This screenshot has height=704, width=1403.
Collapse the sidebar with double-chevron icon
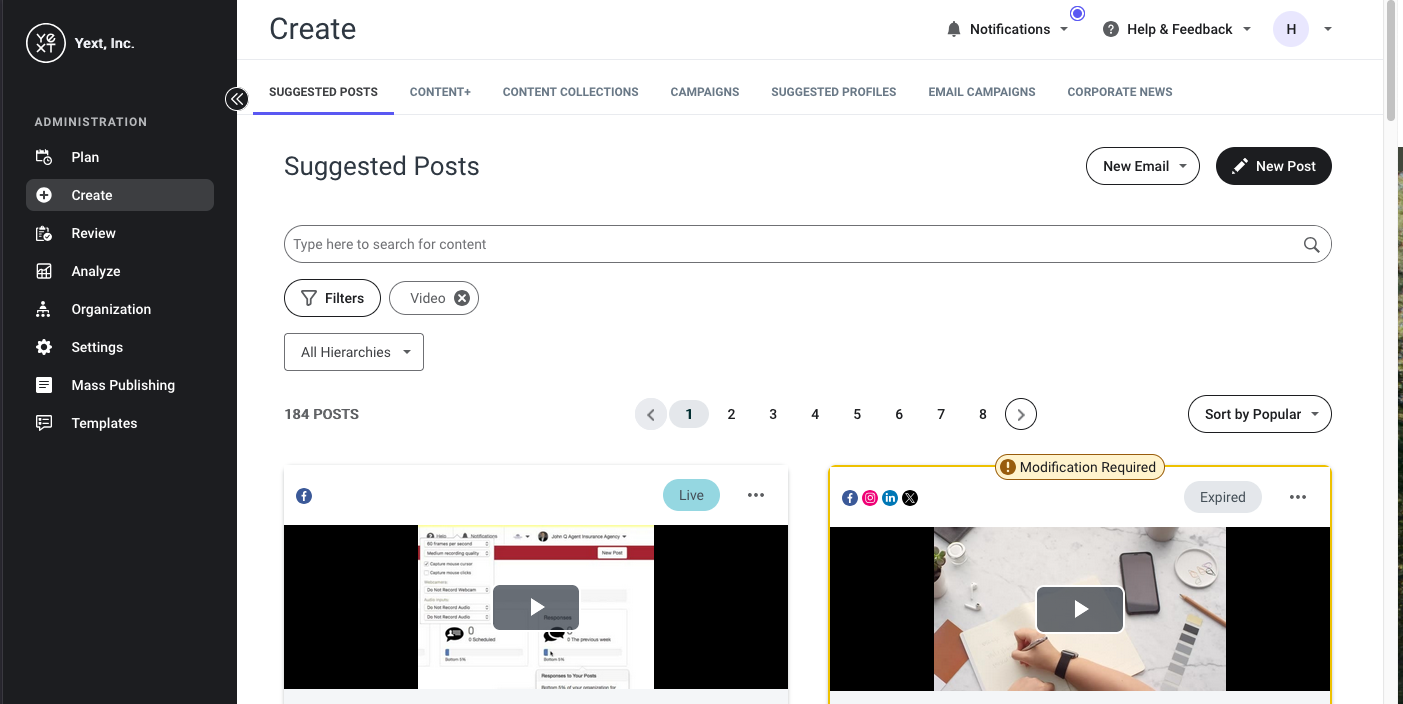[237, 98]
